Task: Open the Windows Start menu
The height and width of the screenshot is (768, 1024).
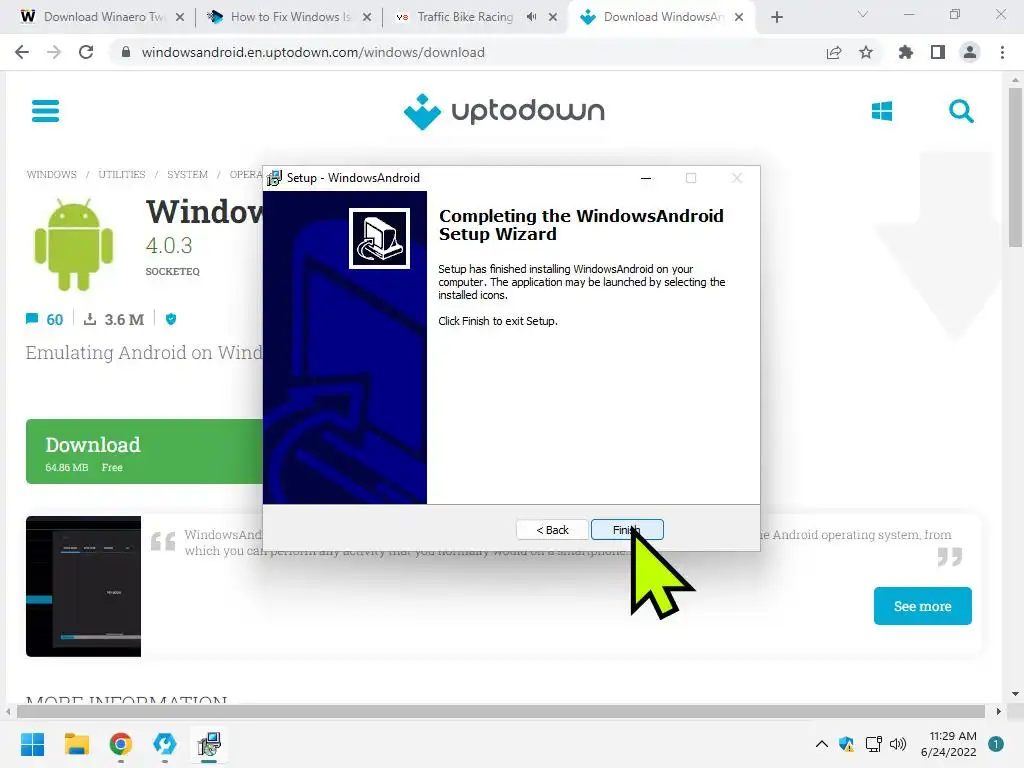Action: (33, 744)
